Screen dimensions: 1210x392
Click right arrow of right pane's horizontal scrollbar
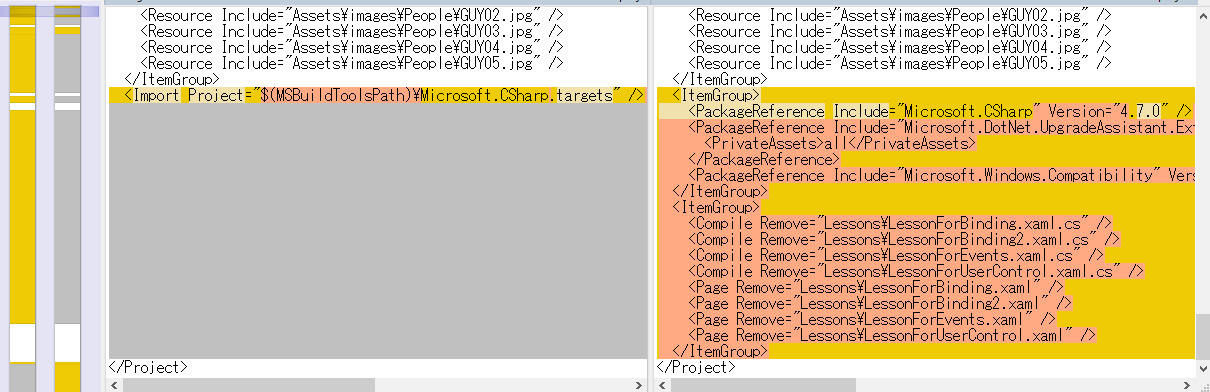click(x=1186, y=384)
